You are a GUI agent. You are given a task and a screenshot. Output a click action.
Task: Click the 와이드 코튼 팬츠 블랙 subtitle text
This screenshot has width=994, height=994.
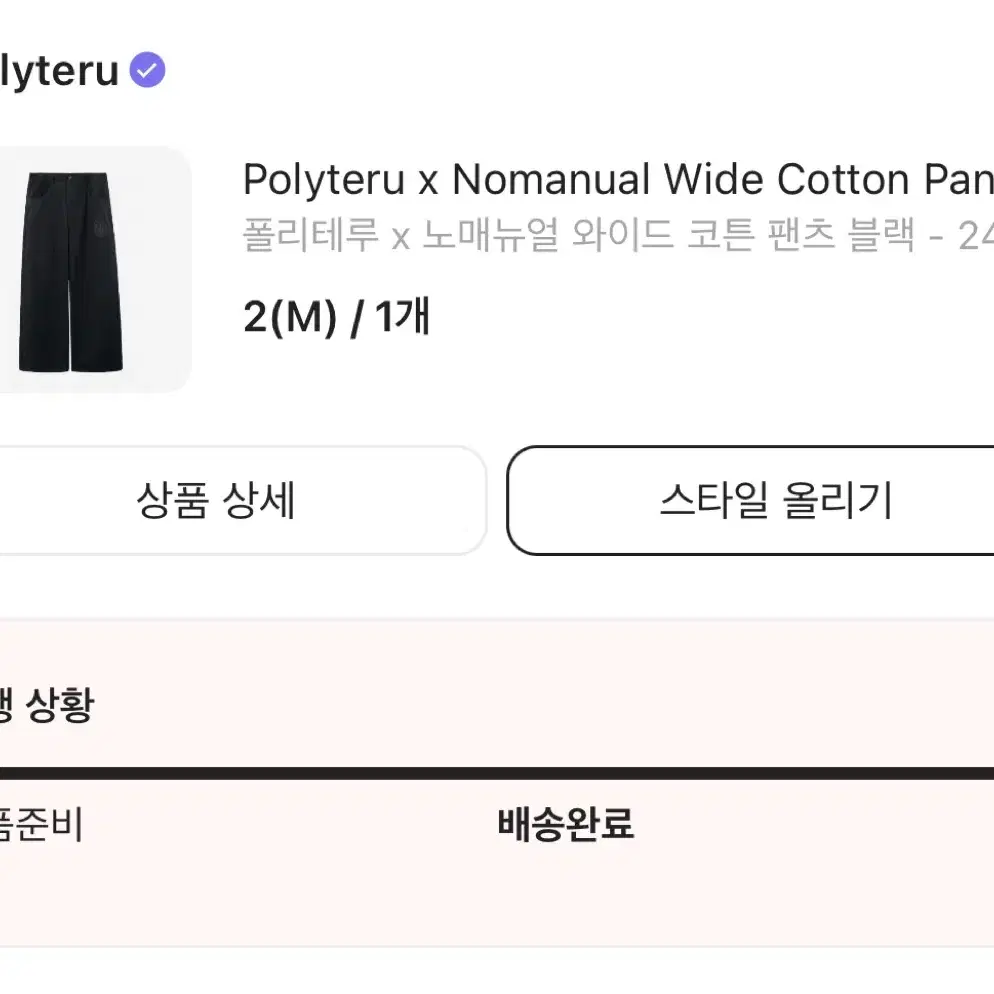click(743, 235)
